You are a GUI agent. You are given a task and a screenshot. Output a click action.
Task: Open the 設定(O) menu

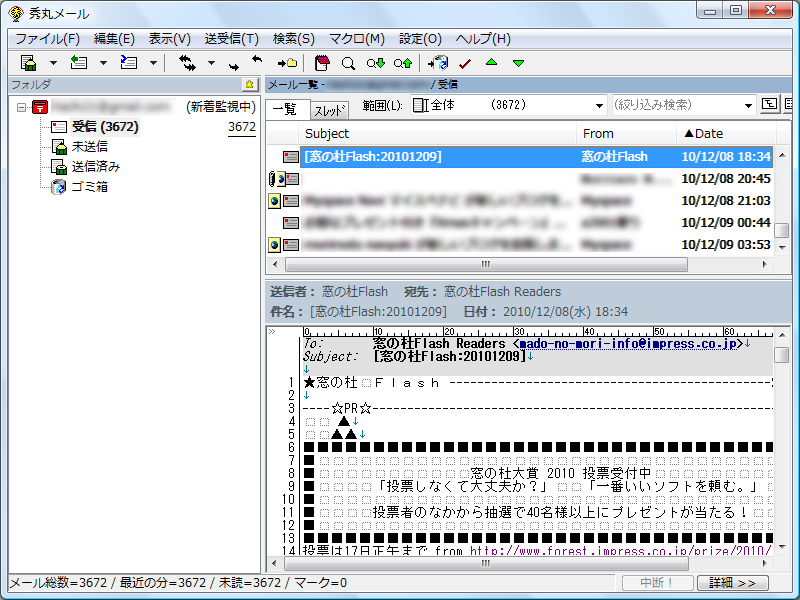tap(420, 39)
